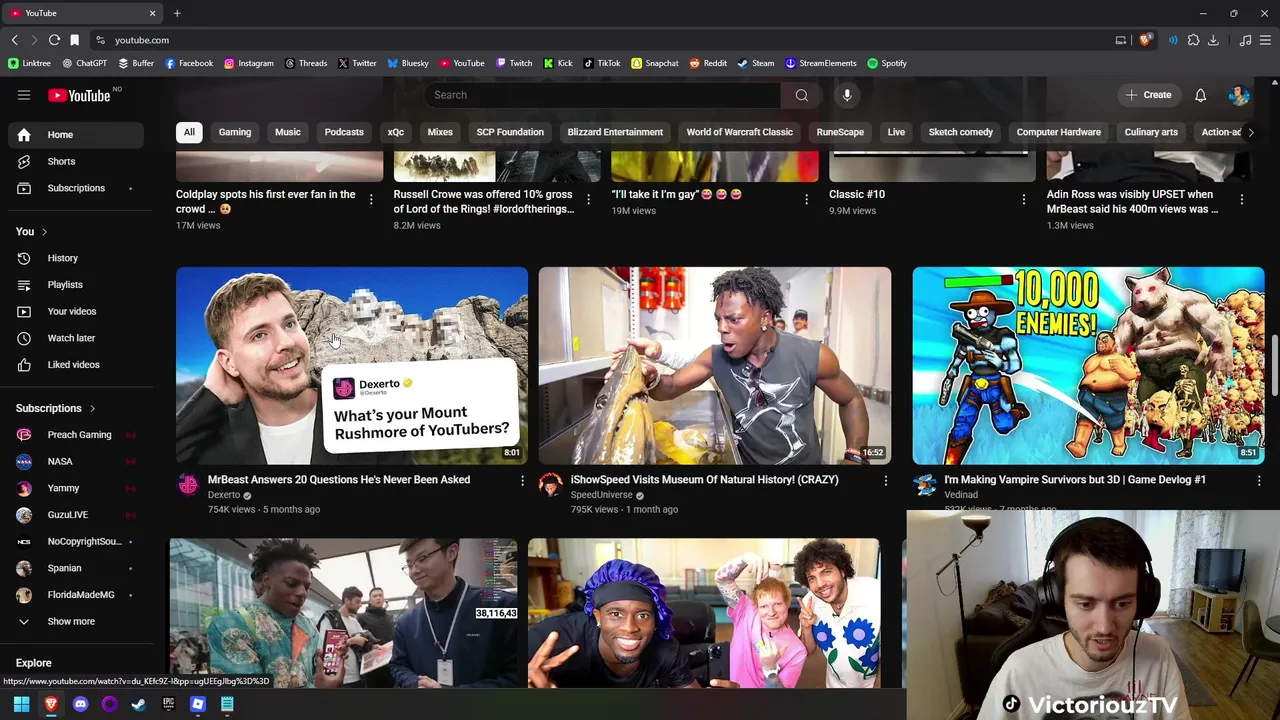Open the notifications bell
This screenshot has width=1280, height=720.
click(x=1200, y=95)
